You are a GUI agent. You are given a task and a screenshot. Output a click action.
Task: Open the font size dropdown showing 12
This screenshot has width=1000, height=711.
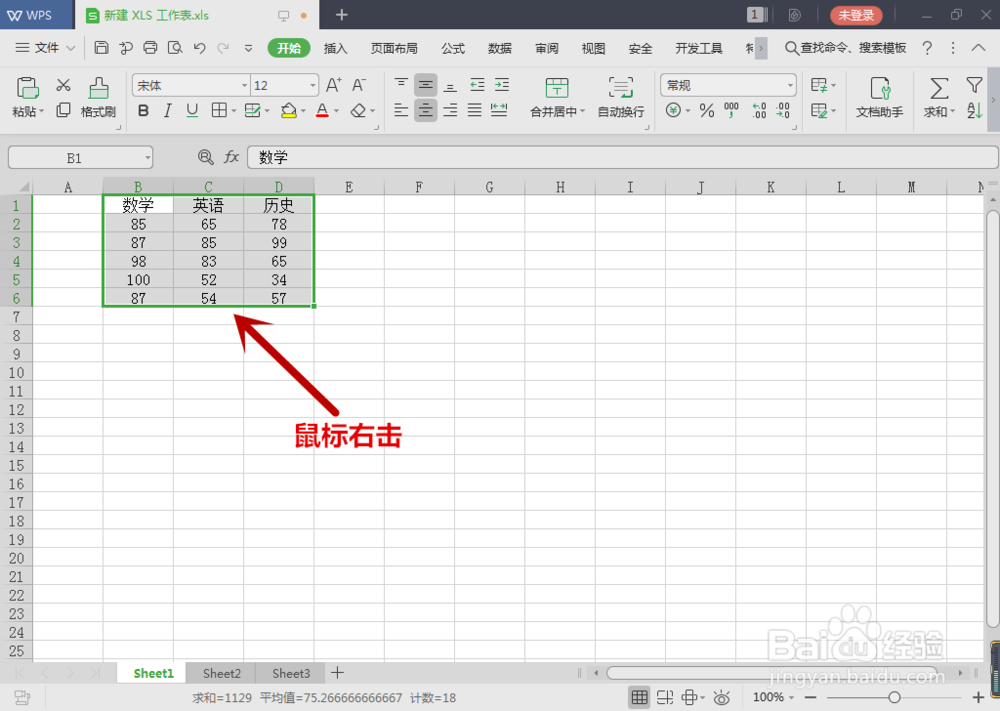click(x=312, y=85)
